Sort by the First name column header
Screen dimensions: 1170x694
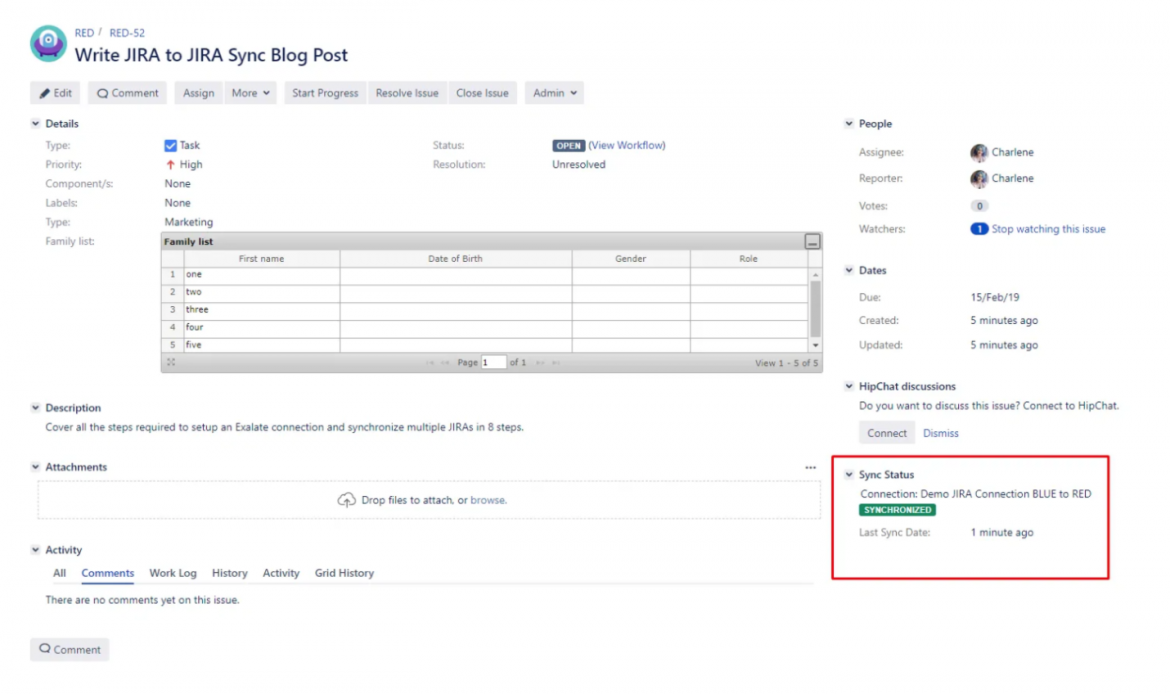coord(261,259)
